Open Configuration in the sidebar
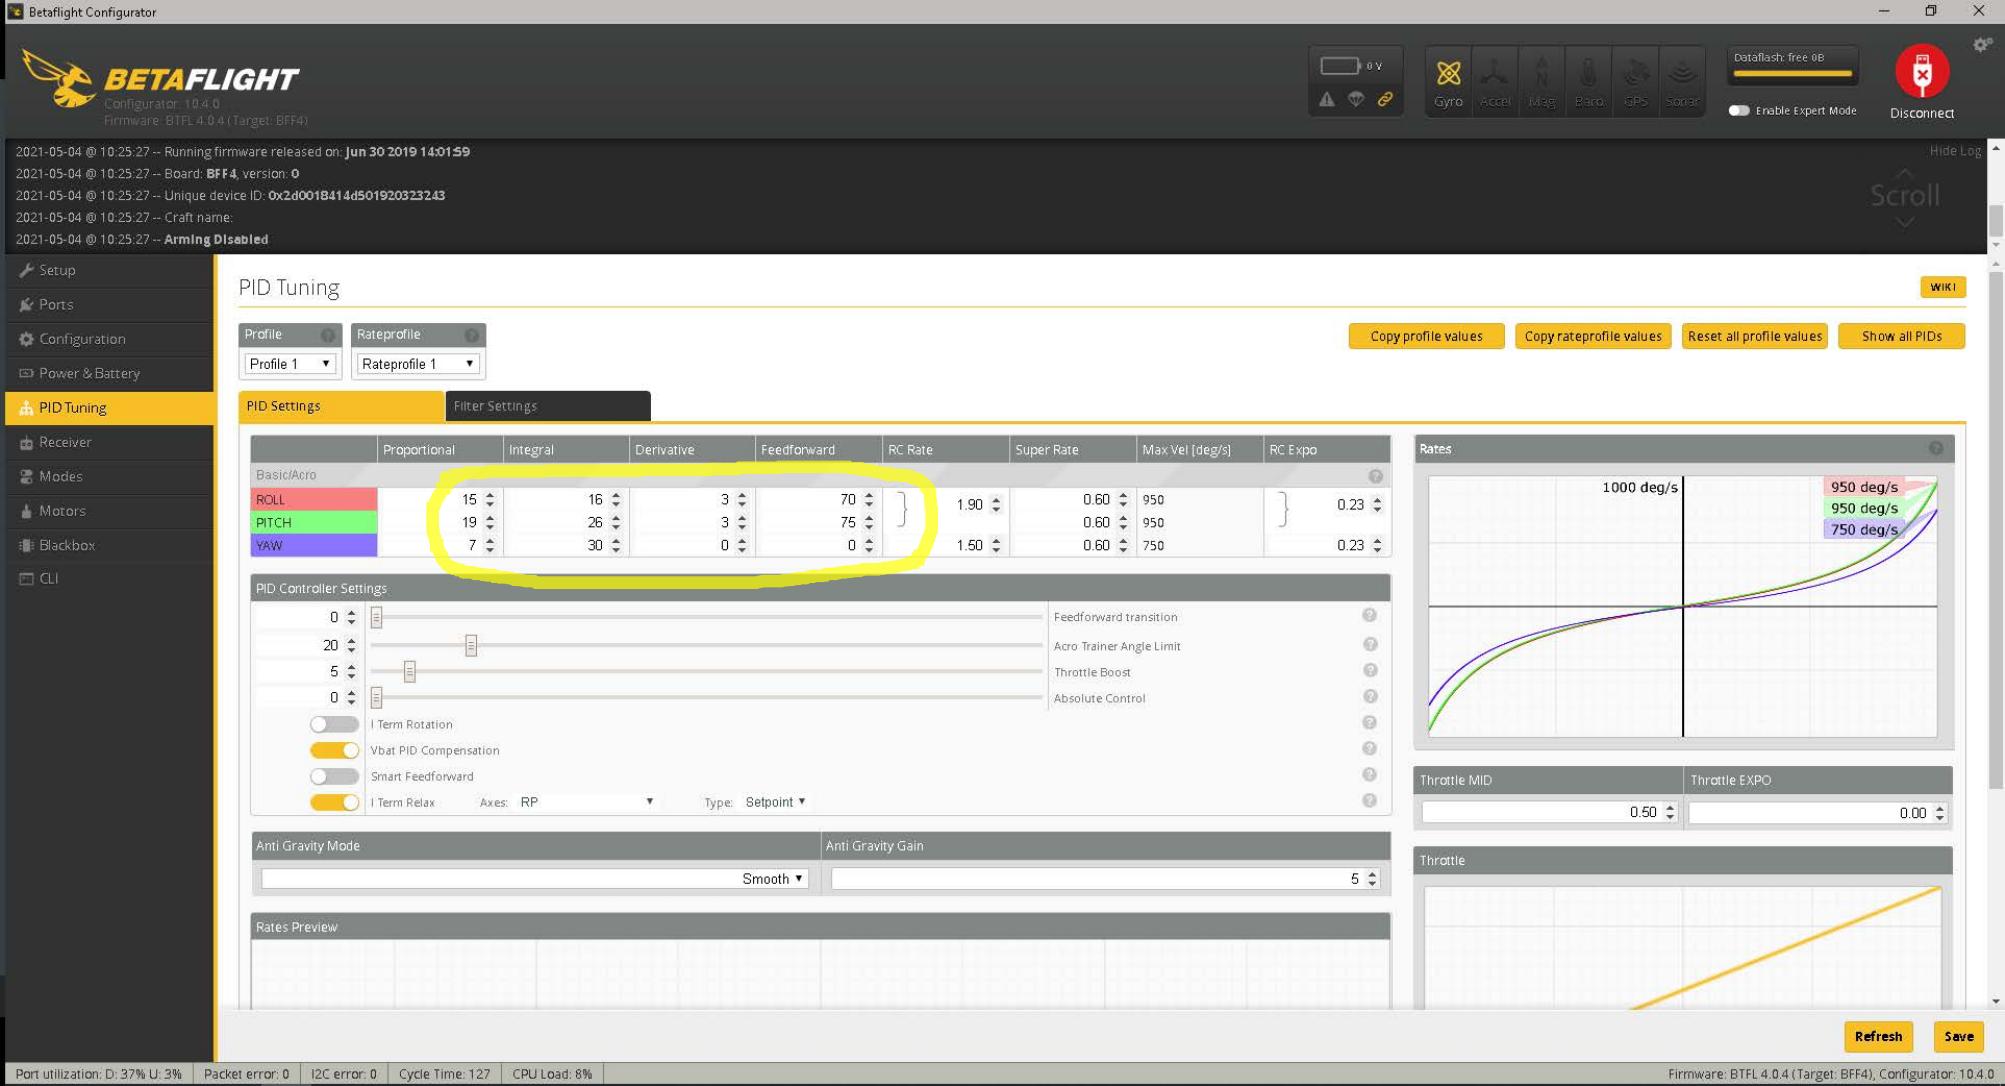The width and height of the screenshot is (2005, 1086). pyautogui.click(x=110, y=339)
